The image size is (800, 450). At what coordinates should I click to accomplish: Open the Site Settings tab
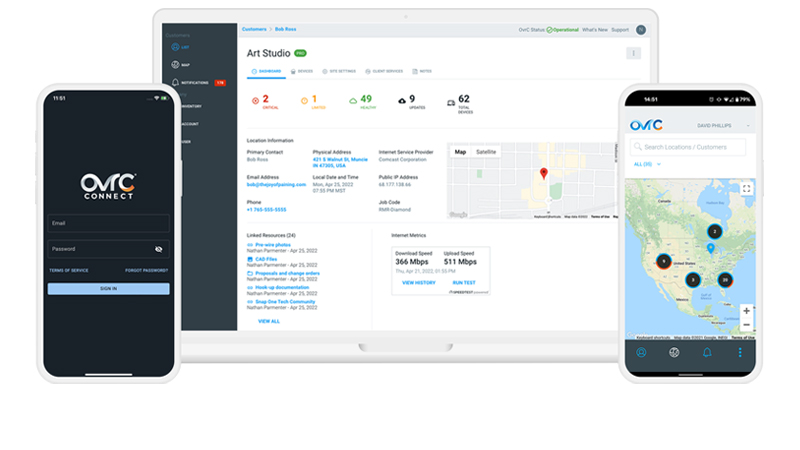coord(339,71)
